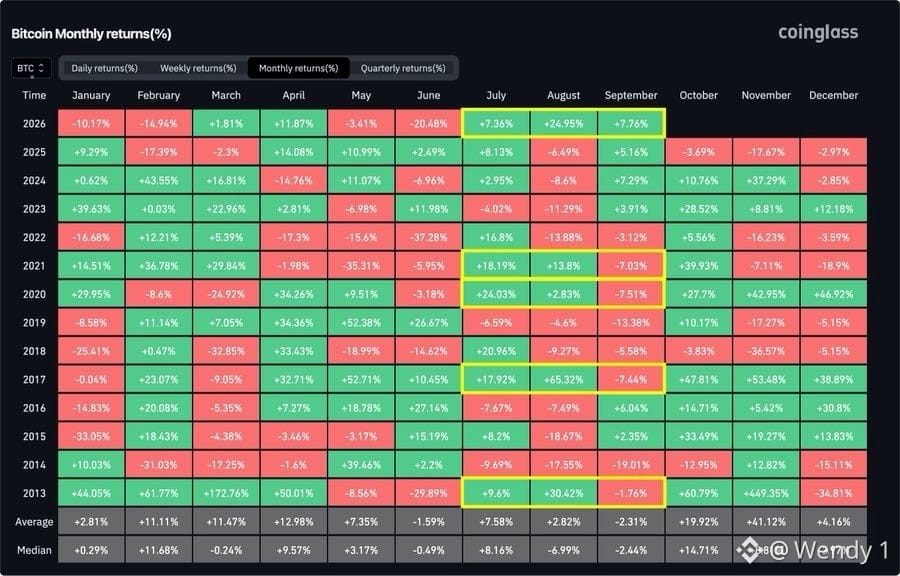Click the 2020 December +46.92% cell

(833, 294)
